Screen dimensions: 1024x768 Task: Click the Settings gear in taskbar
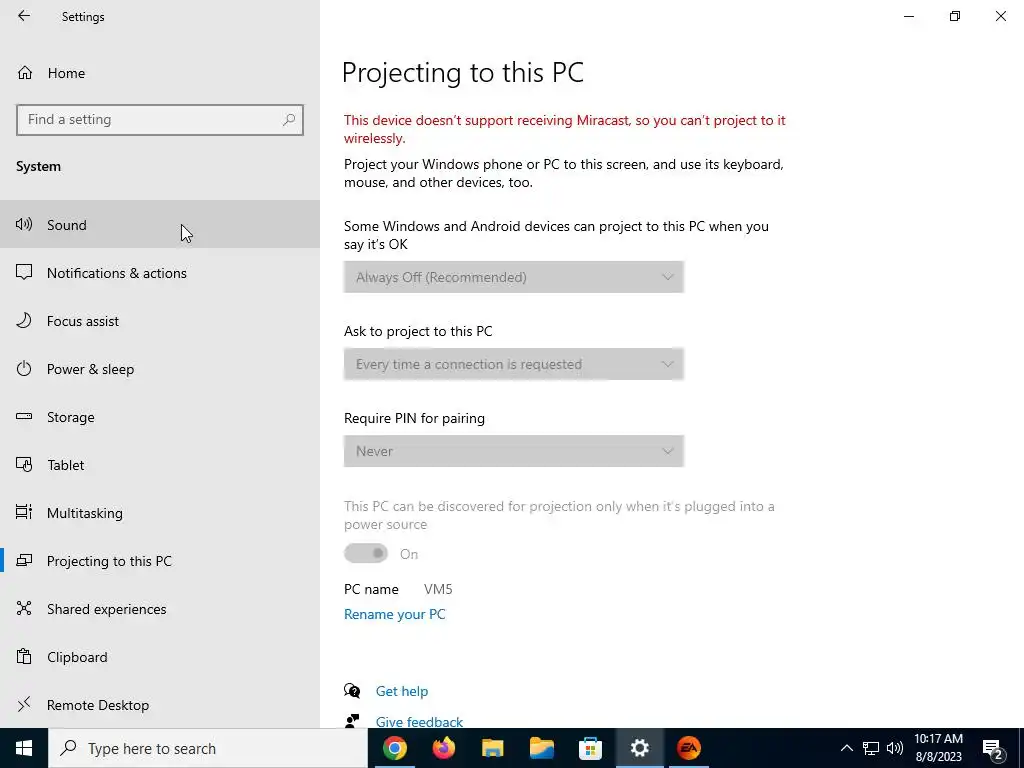click(639, 748)
